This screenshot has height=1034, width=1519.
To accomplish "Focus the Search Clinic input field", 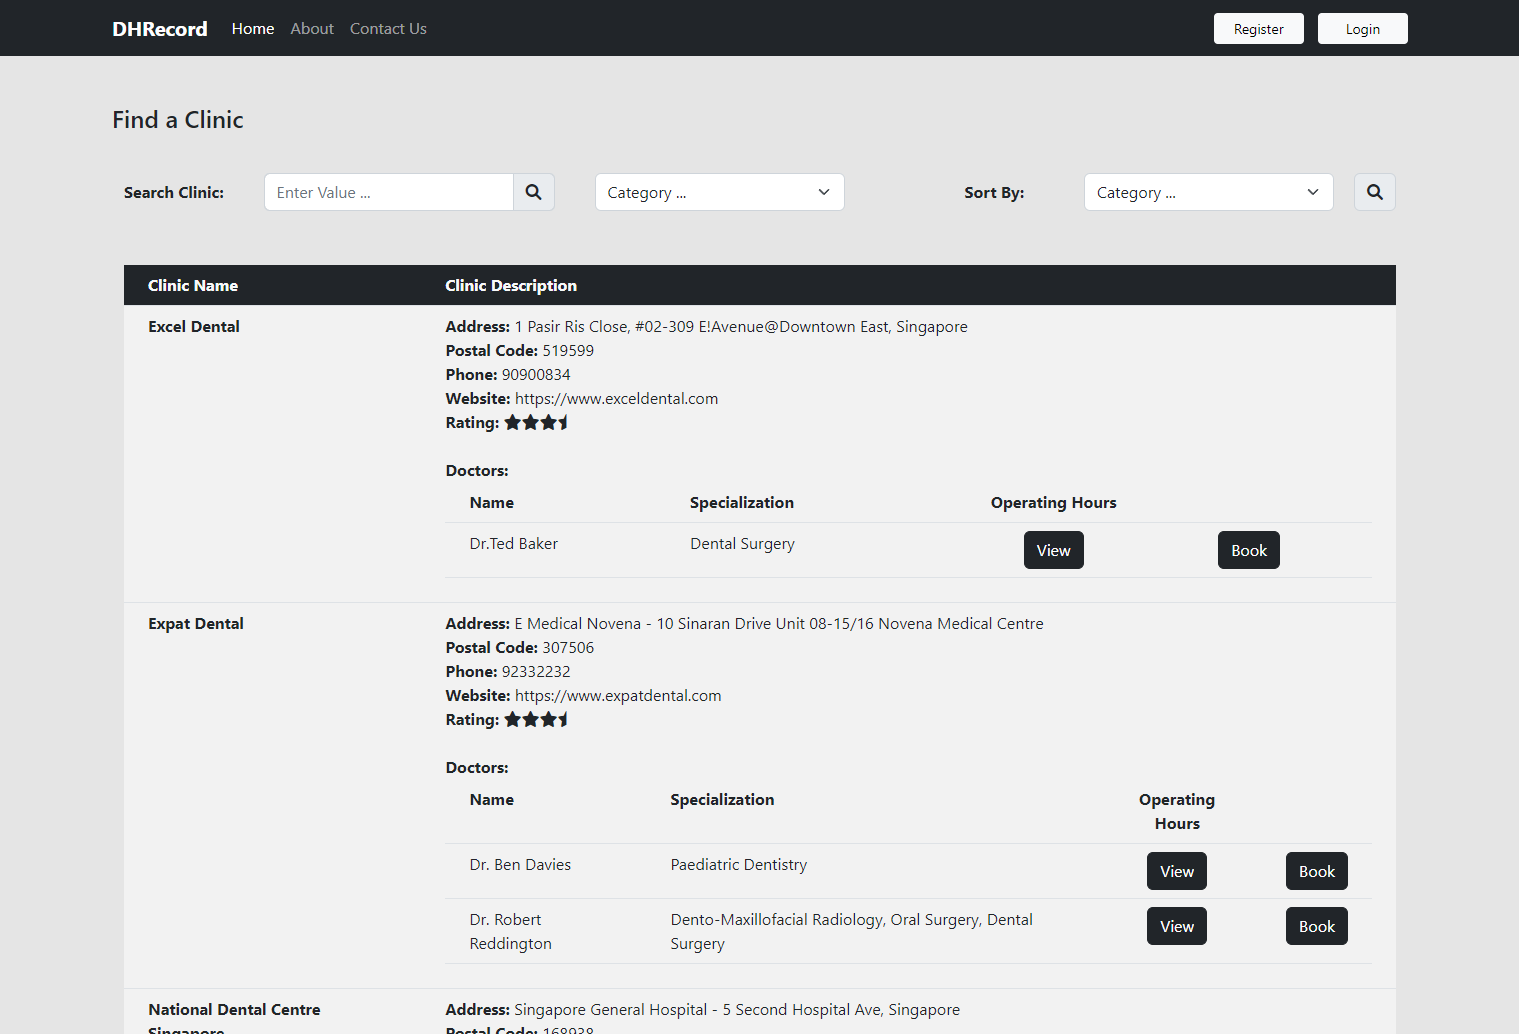I will pyautogui.click(x=389, y=192).
